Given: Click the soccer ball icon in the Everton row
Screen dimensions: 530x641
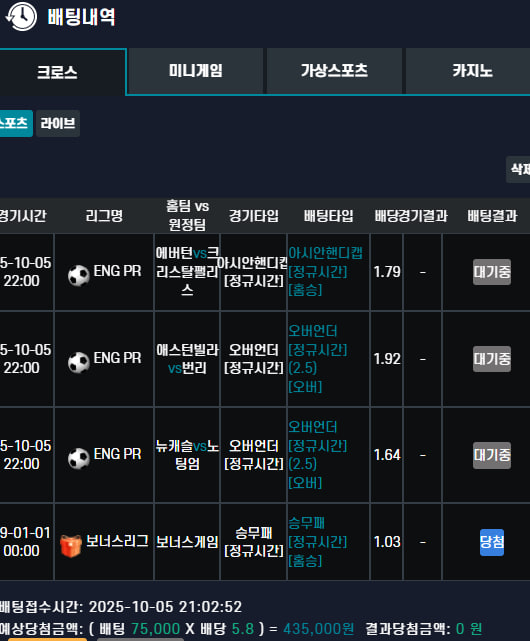Looking at the screenshot, I should (x=79, y=275).
